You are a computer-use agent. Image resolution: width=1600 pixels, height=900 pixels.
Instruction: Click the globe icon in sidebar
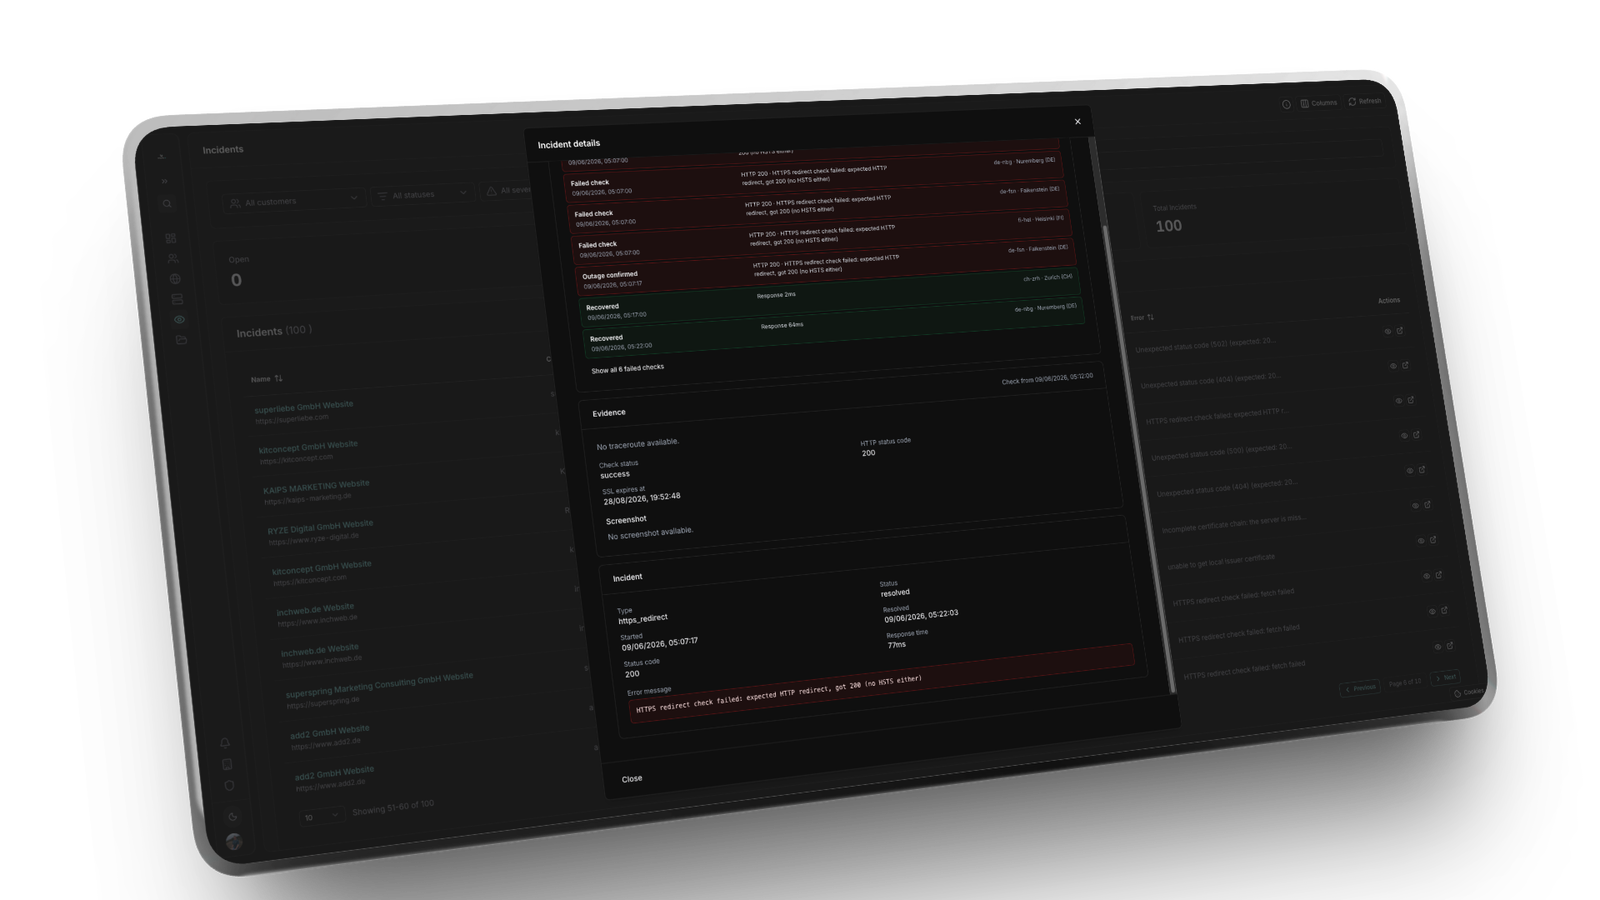175,279
